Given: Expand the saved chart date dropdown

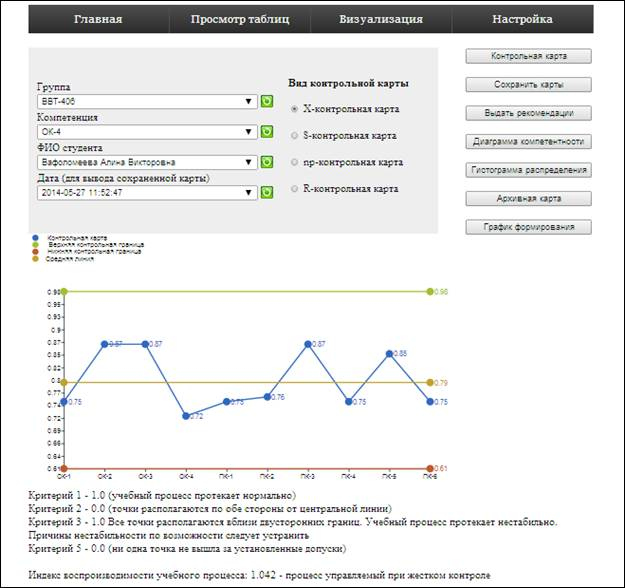Looking at the screenshot, I should point(147,192).
